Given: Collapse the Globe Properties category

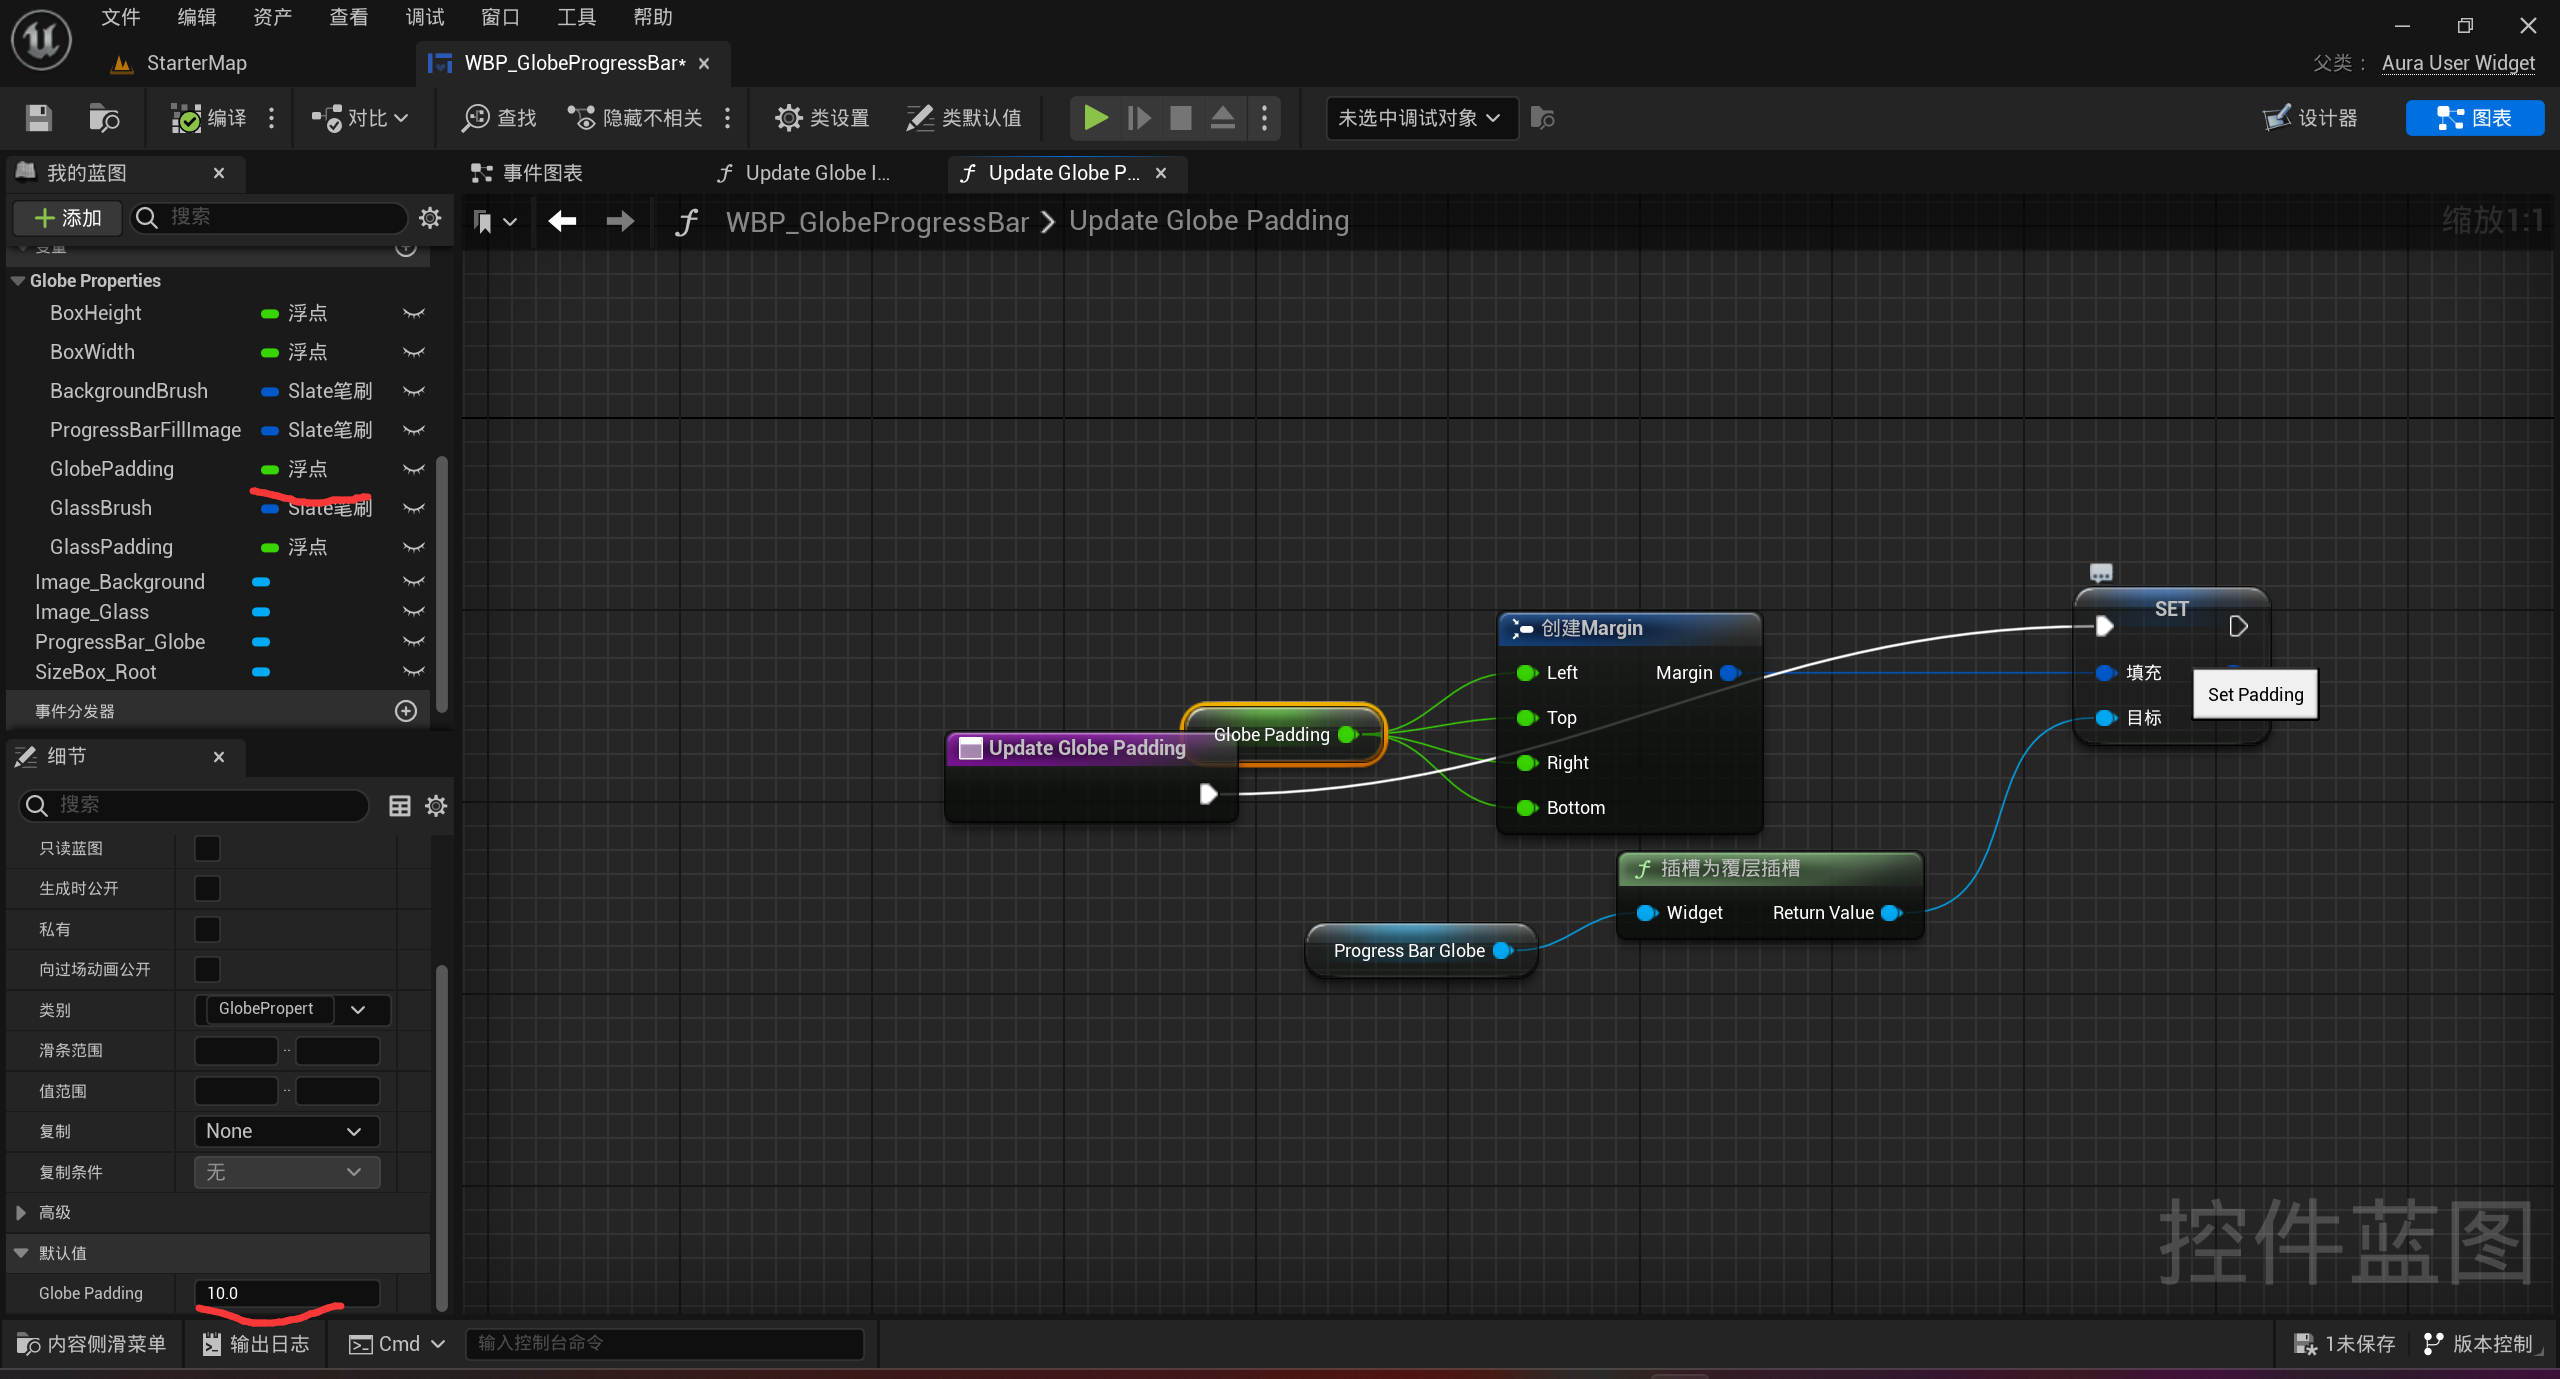Looking at the screenshot, I should click(18, 281).
